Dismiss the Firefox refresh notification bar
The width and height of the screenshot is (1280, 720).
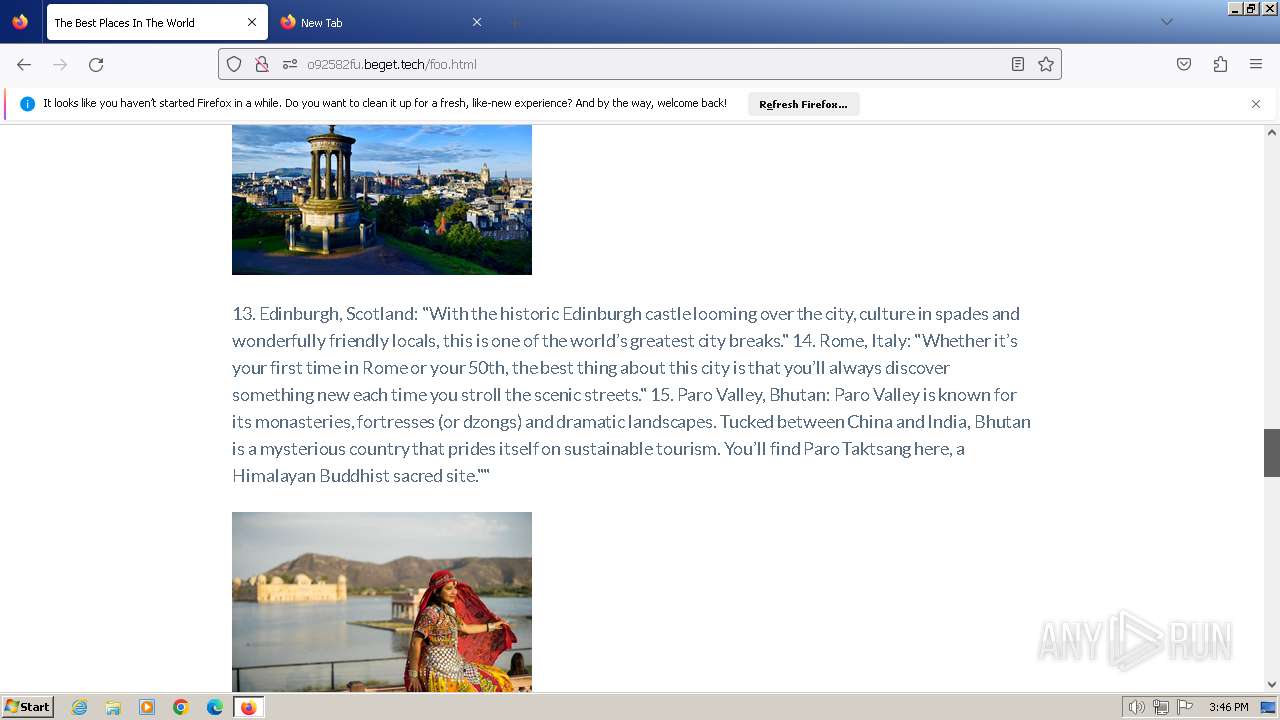[1256, 104]
